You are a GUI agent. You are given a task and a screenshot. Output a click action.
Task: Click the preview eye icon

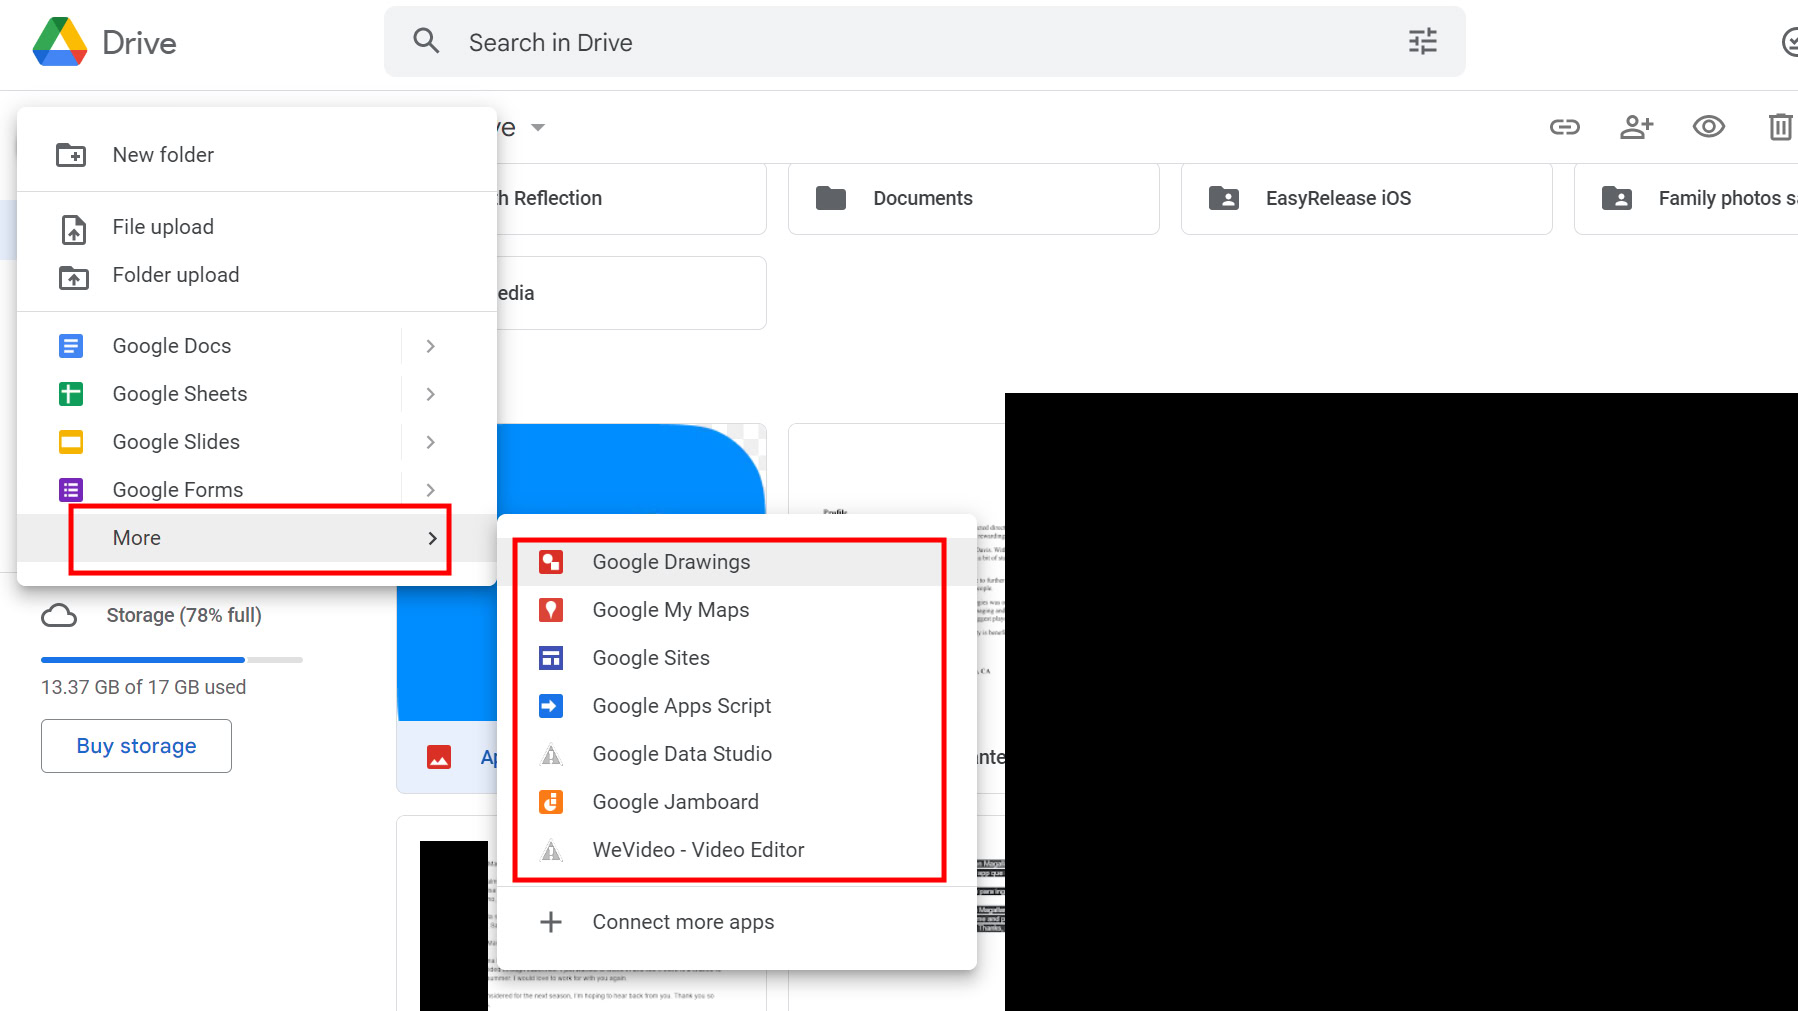click(1708, 127)
